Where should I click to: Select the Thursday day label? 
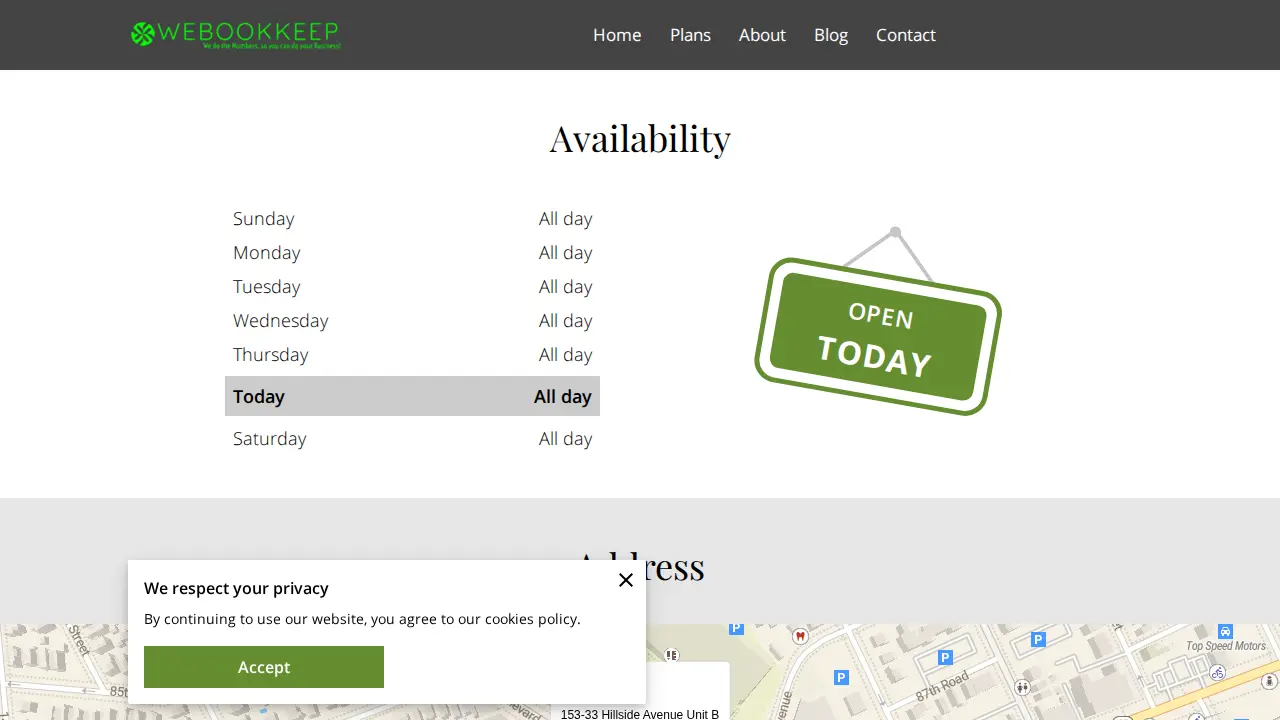click(271, 355)
